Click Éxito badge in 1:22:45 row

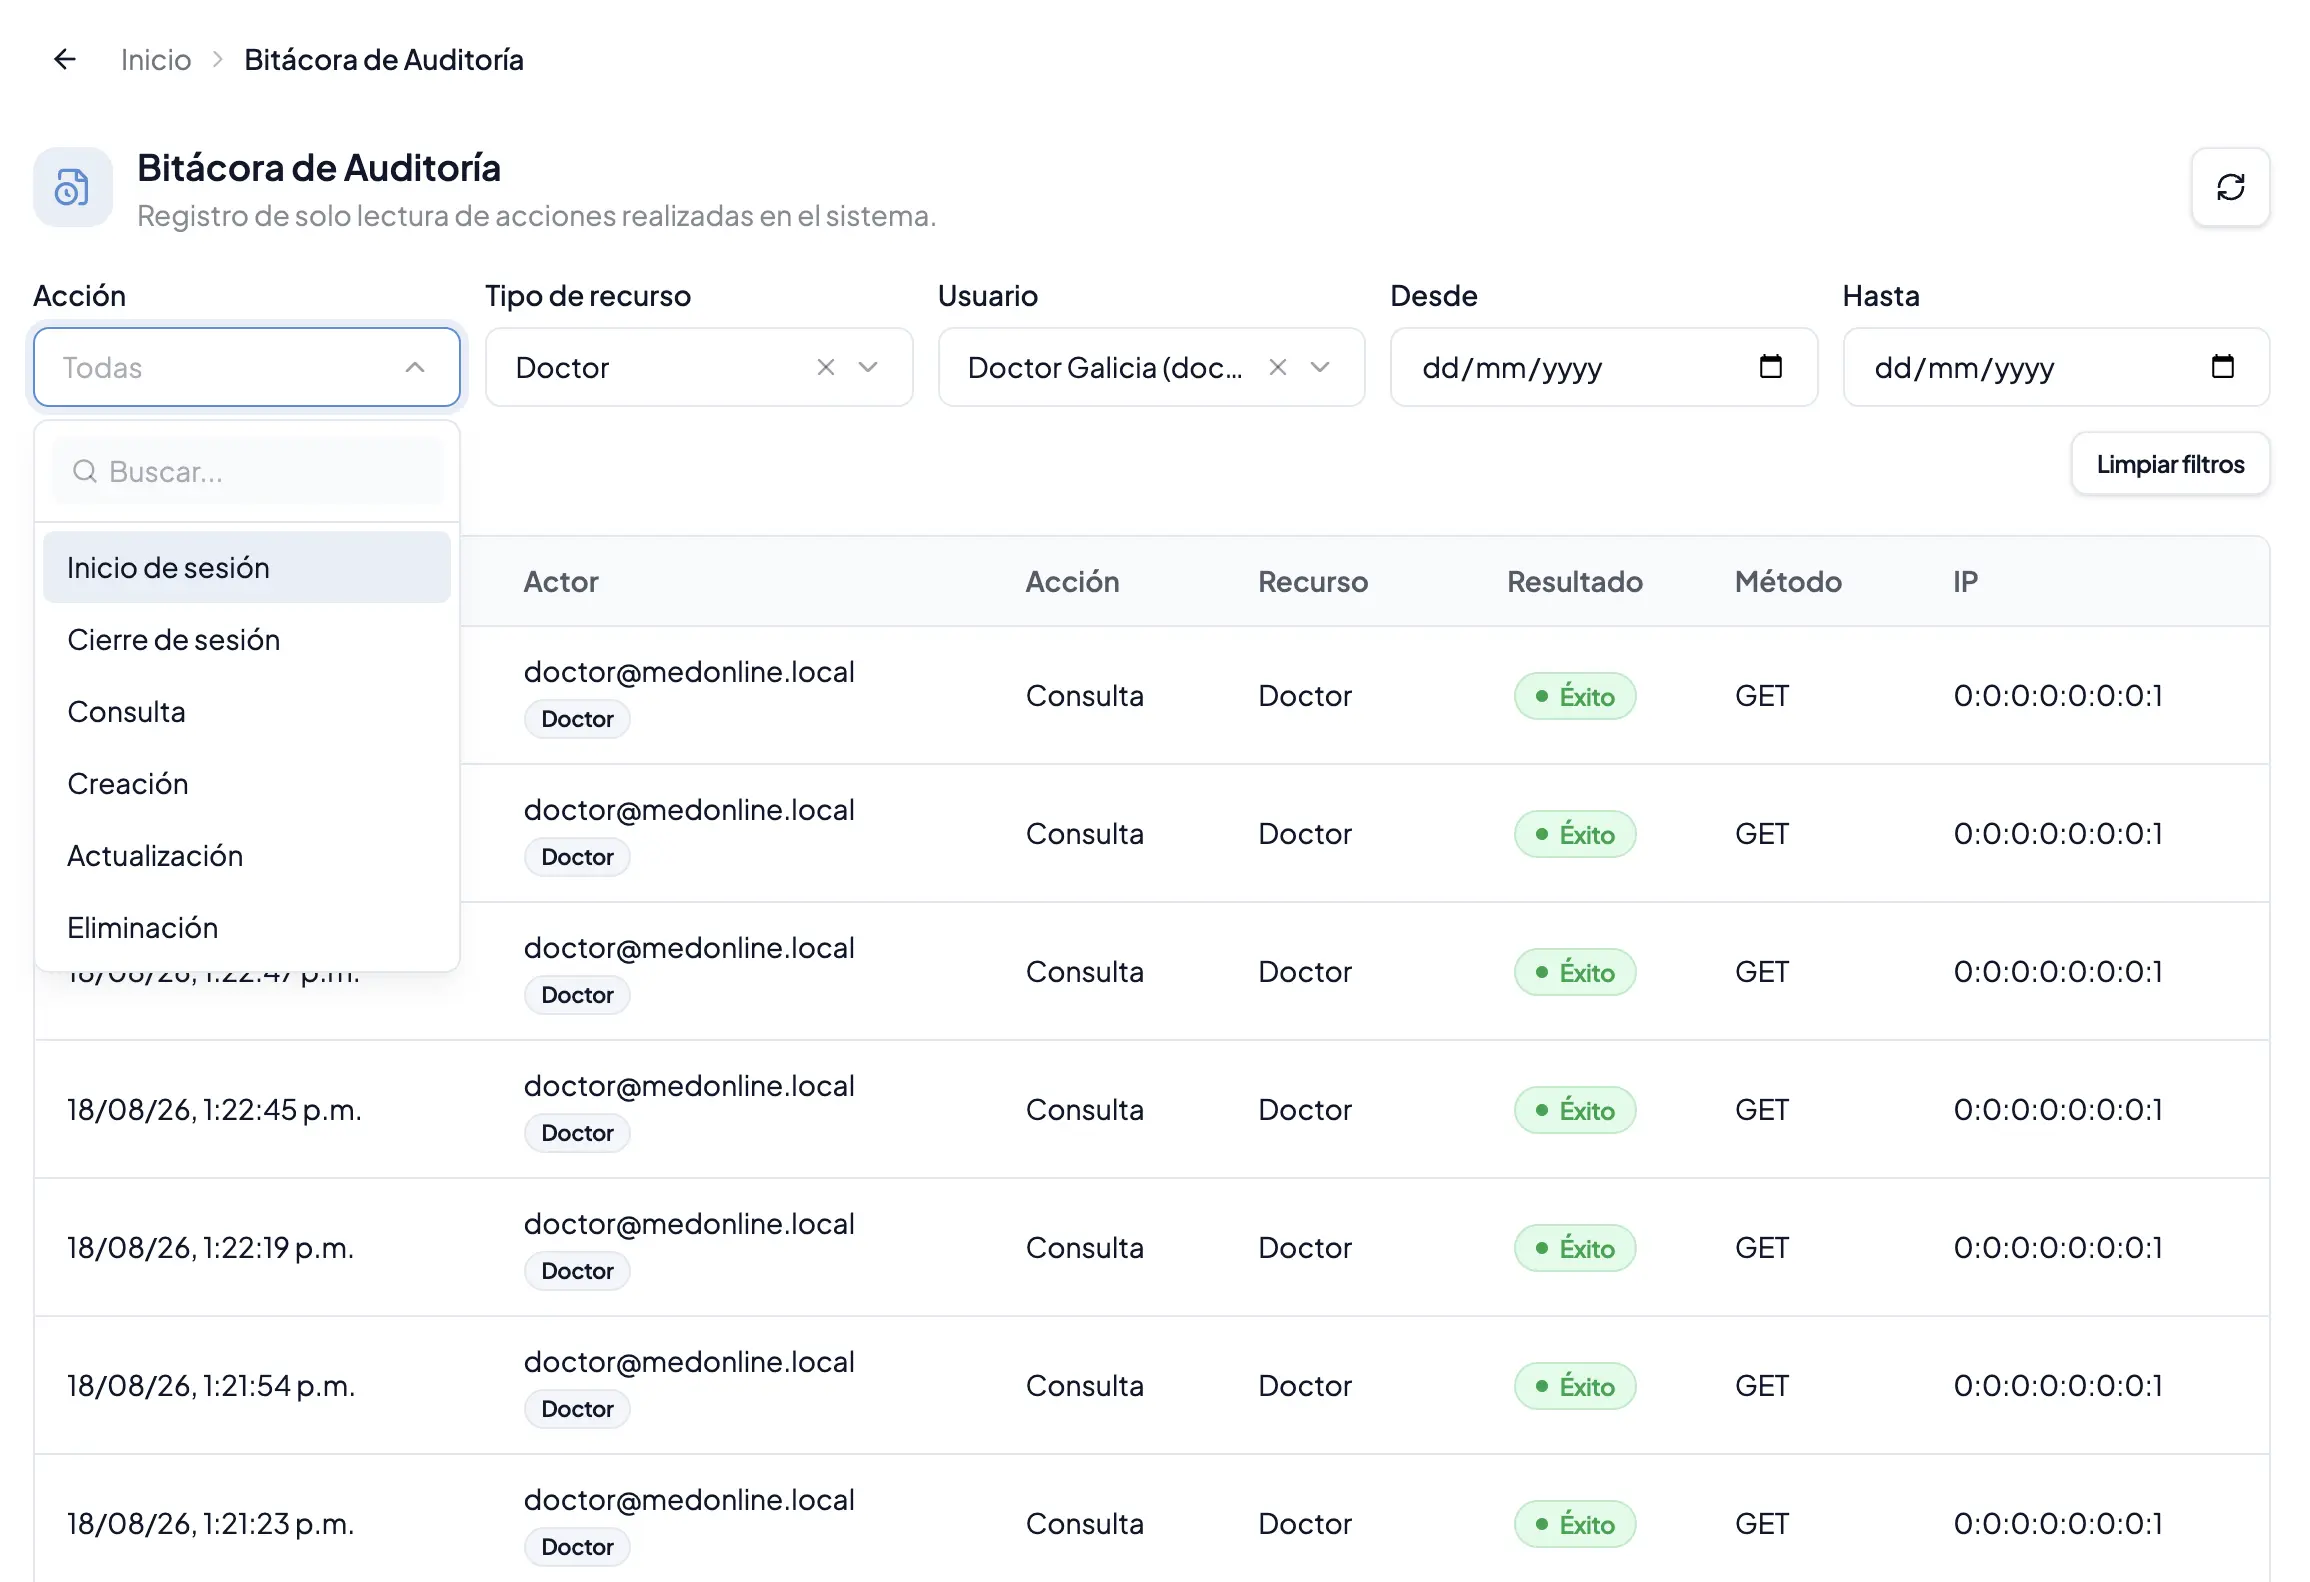point(1575,1110)
